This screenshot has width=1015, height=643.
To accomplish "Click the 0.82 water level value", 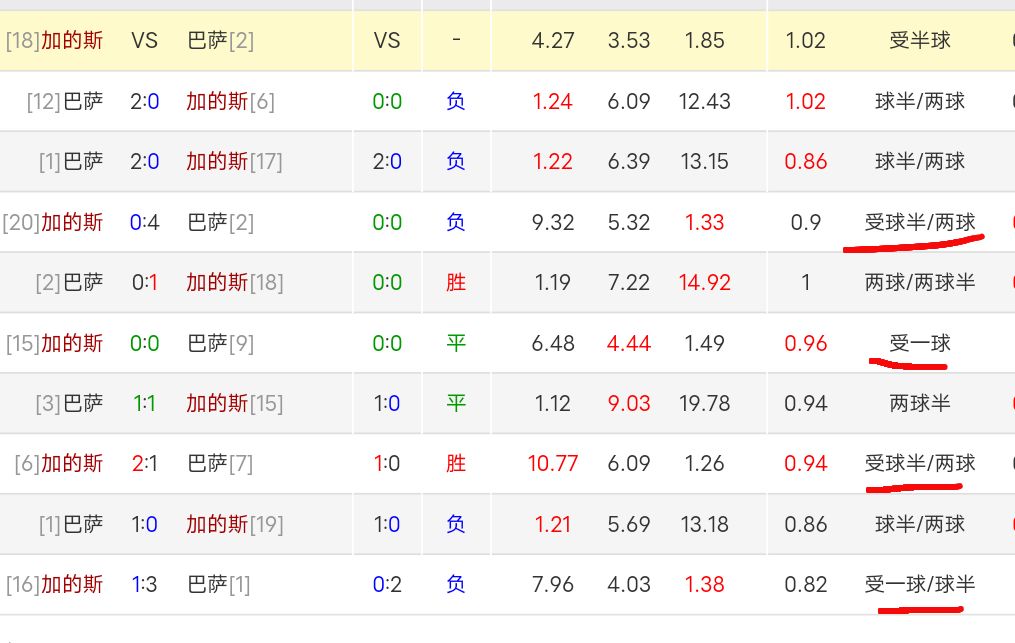I will pos(806,584).
